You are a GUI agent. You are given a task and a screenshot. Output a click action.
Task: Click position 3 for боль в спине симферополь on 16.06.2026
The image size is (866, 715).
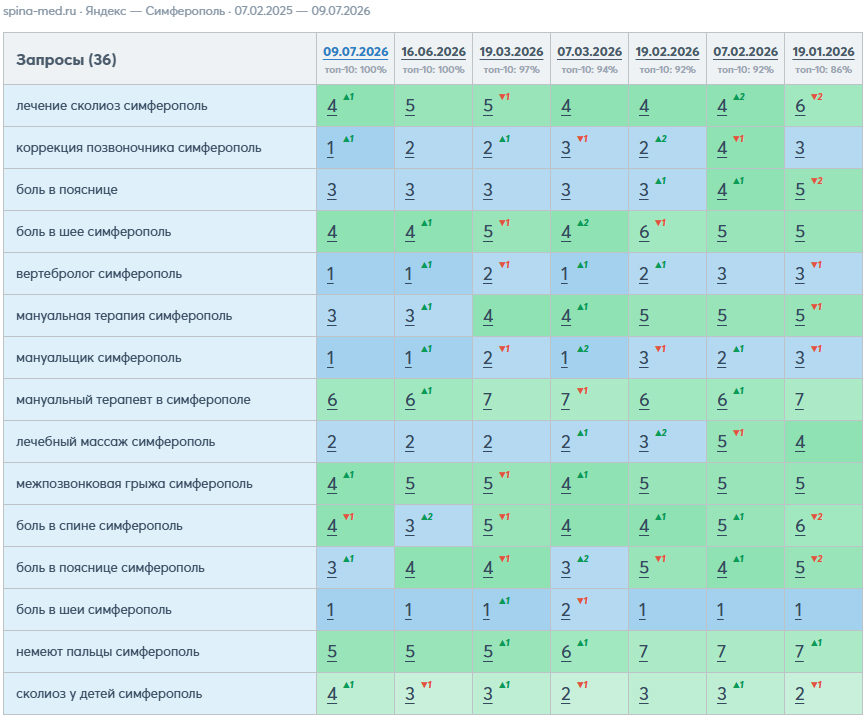click(410, 526)
